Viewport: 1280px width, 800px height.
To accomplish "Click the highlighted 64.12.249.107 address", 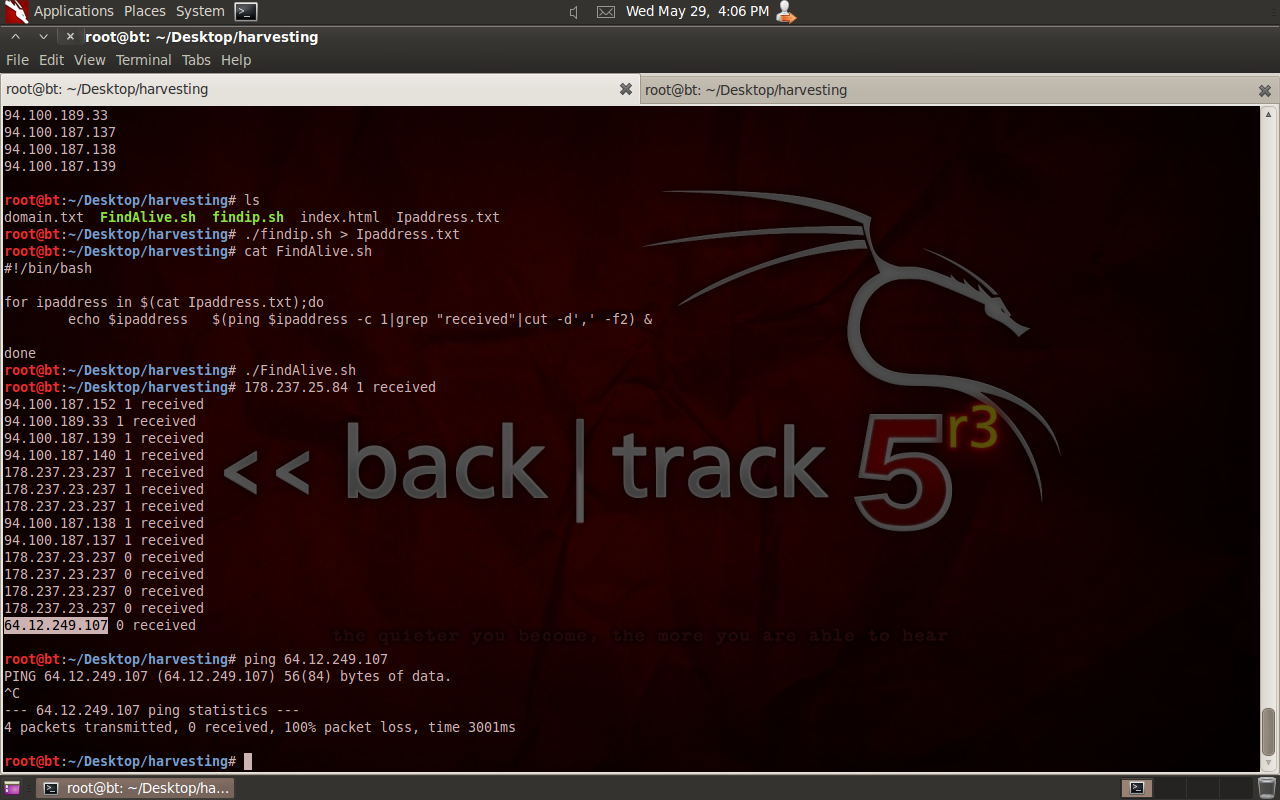I will [56, 625].
